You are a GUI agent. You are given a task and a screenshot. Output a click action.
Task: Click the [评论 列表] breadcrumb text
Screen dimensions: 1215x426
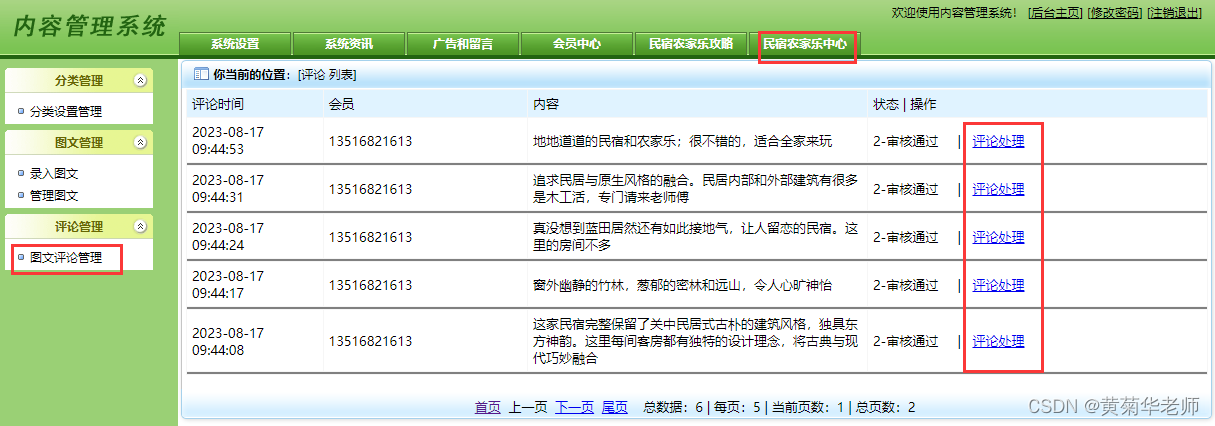coord(327,75)
